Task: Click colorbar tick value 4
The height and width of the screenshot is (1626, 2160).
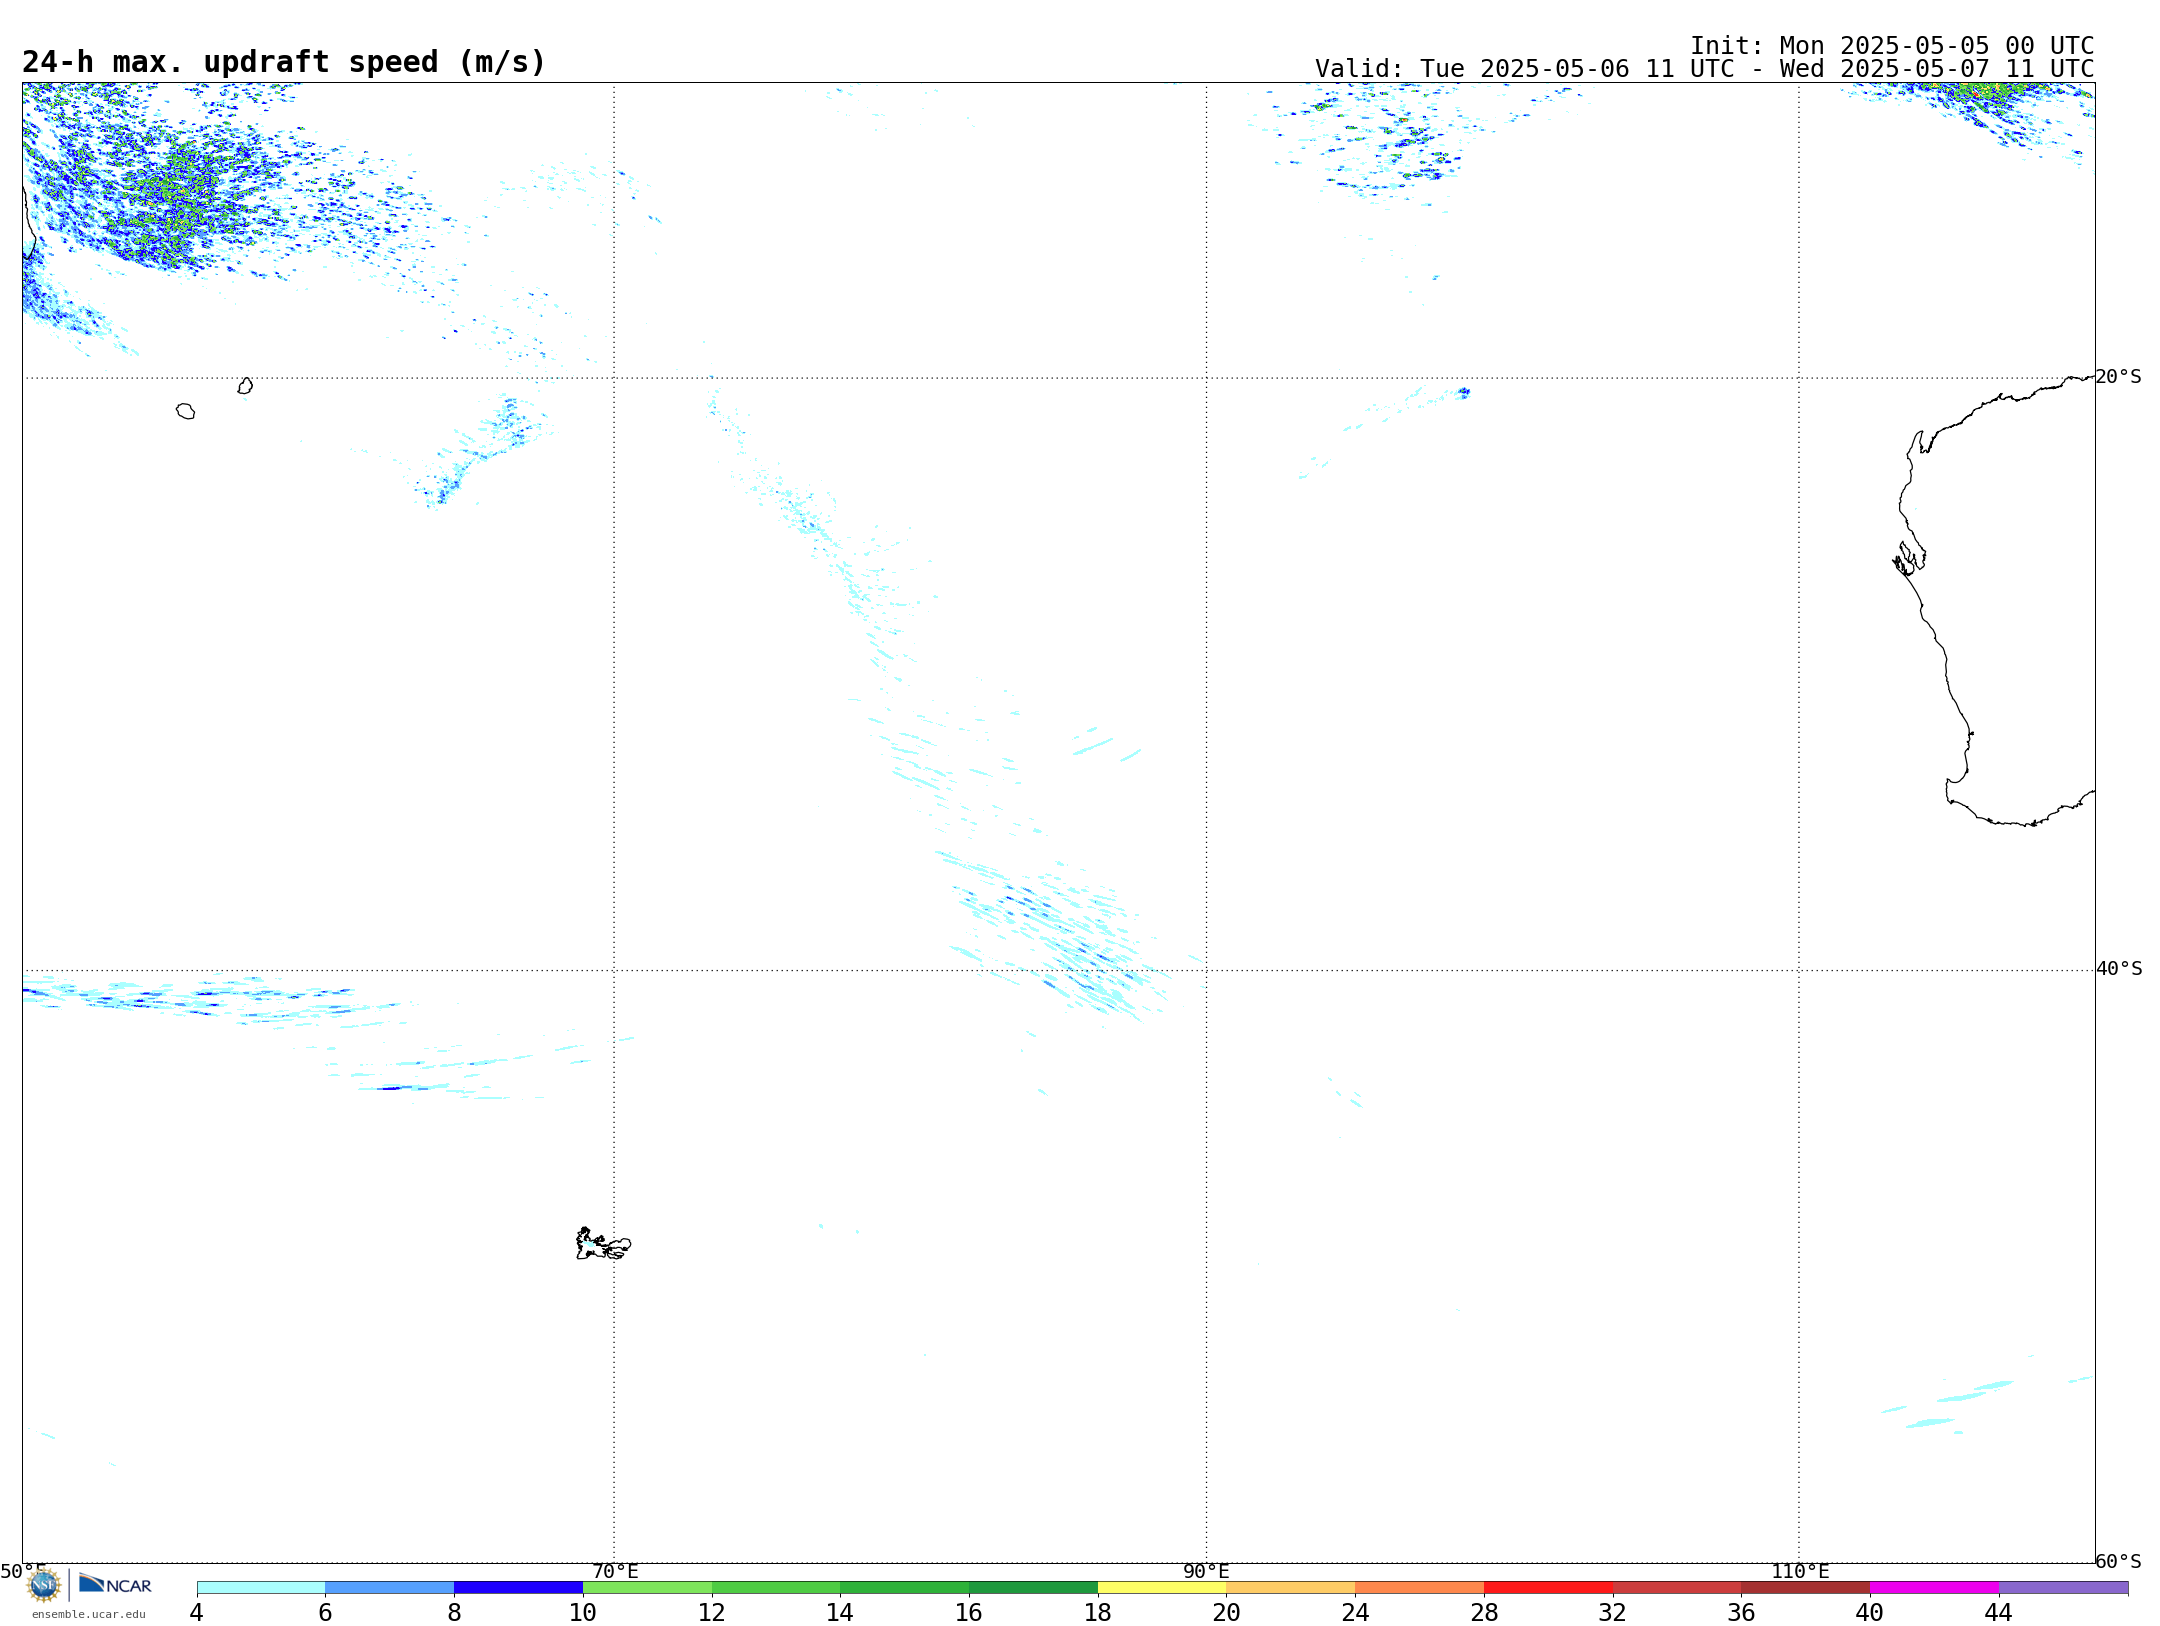Action: coord(196,1612)
